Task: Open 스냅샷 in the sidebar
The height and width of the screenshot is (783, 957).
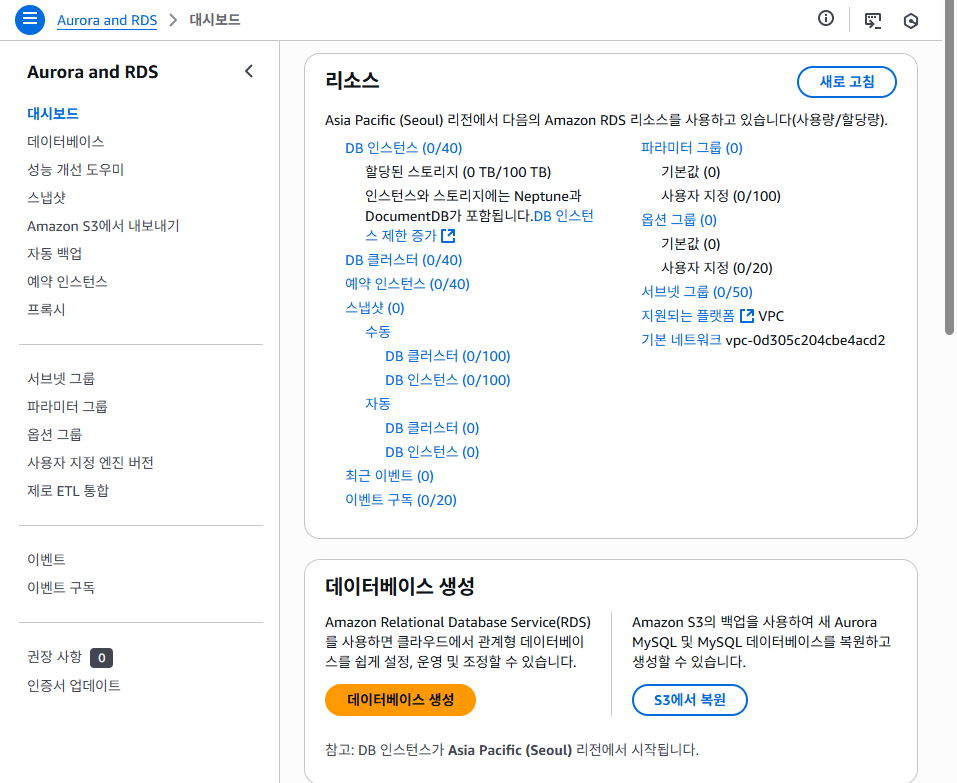Action: coord(46,198)
